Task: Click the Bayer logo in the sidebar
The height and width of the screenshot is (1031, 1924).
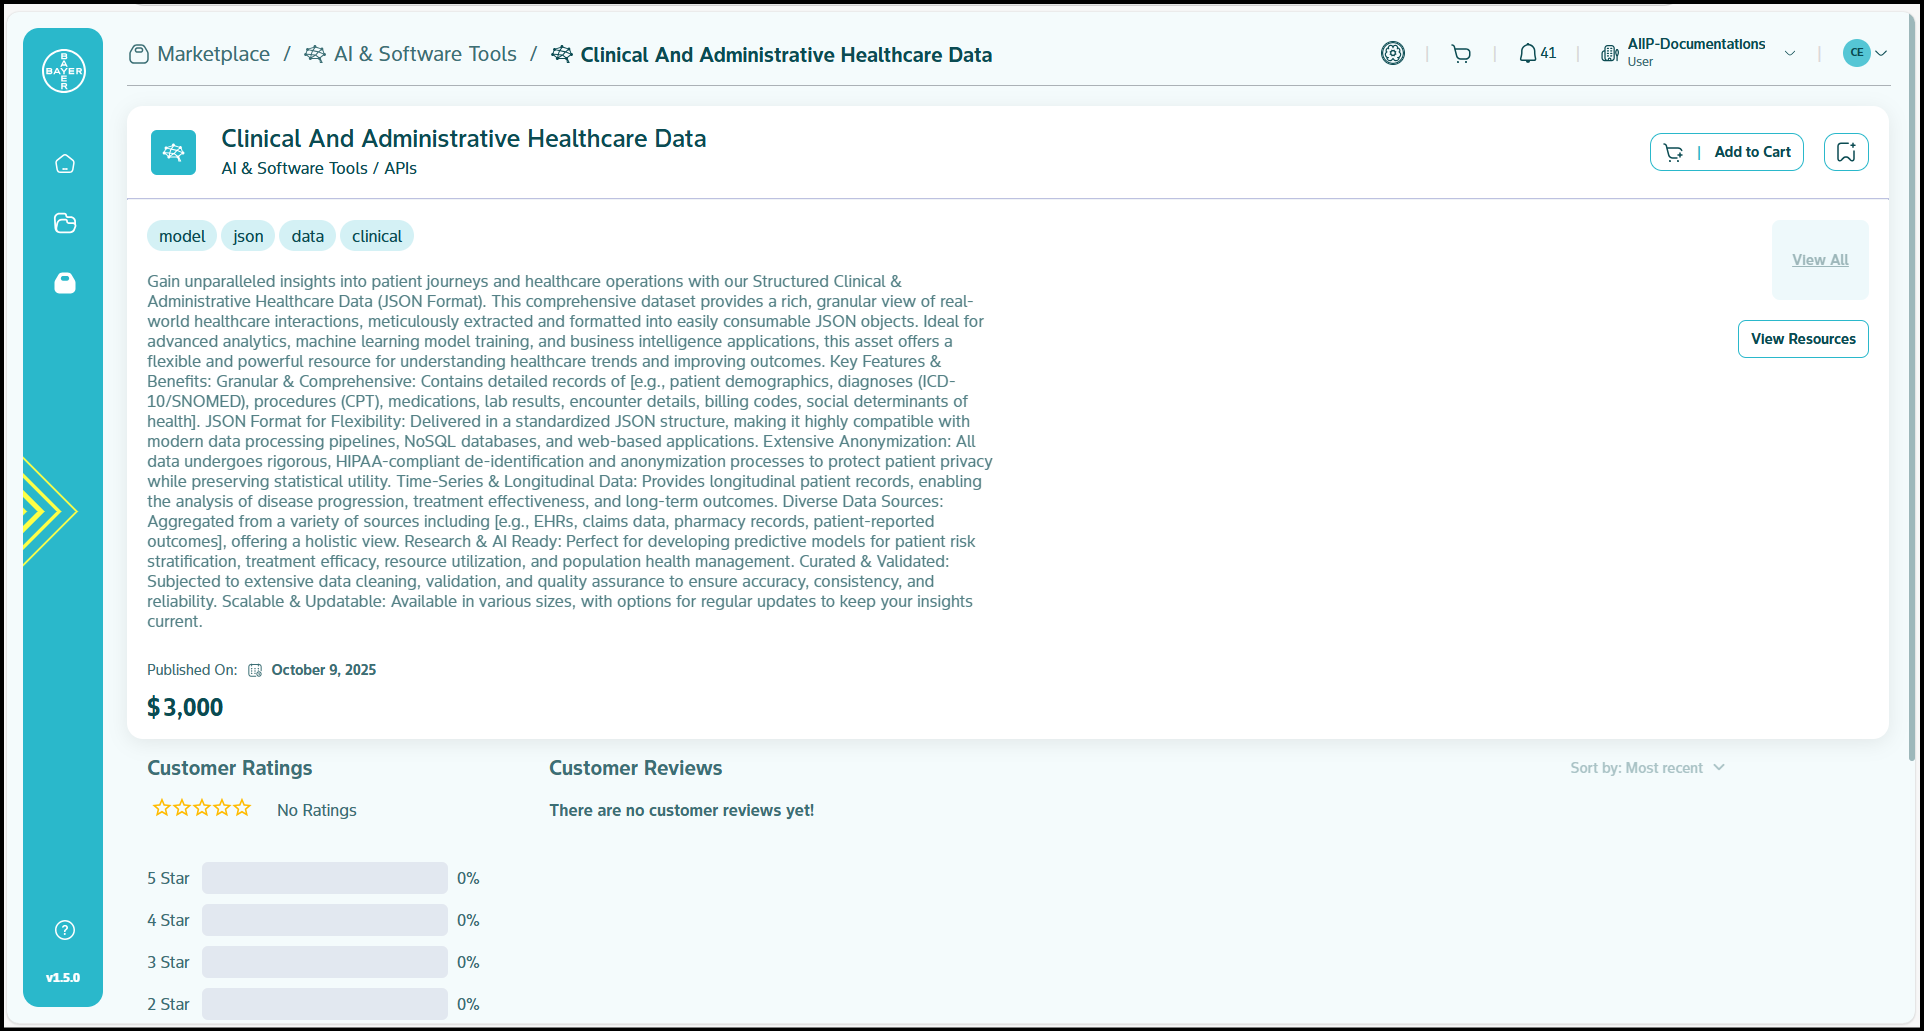Action: pos(64,71)
